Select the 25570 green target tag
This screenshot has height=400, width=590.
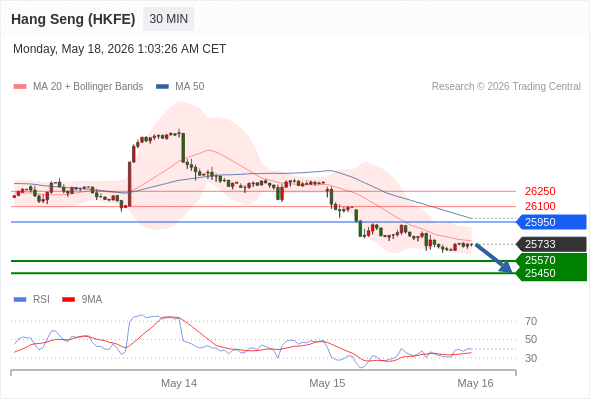tap(552, 260)
